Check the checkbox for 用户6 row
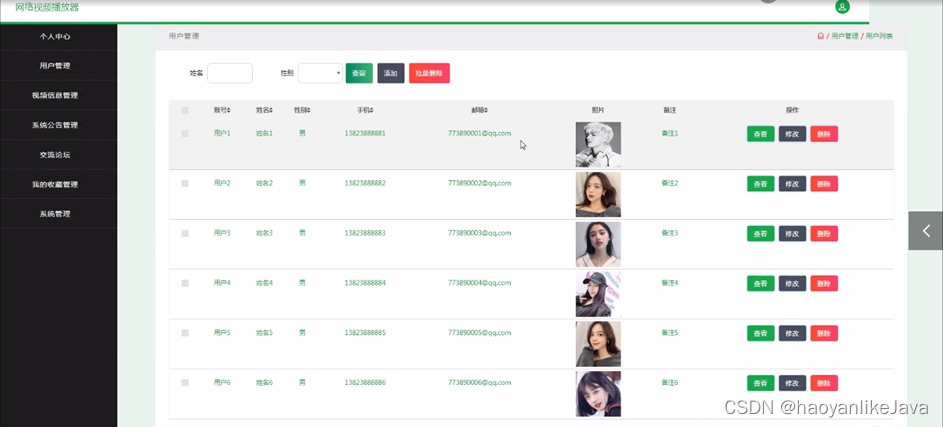The height and width of the screenshot is (427, 943). click(x=185, y=383)
